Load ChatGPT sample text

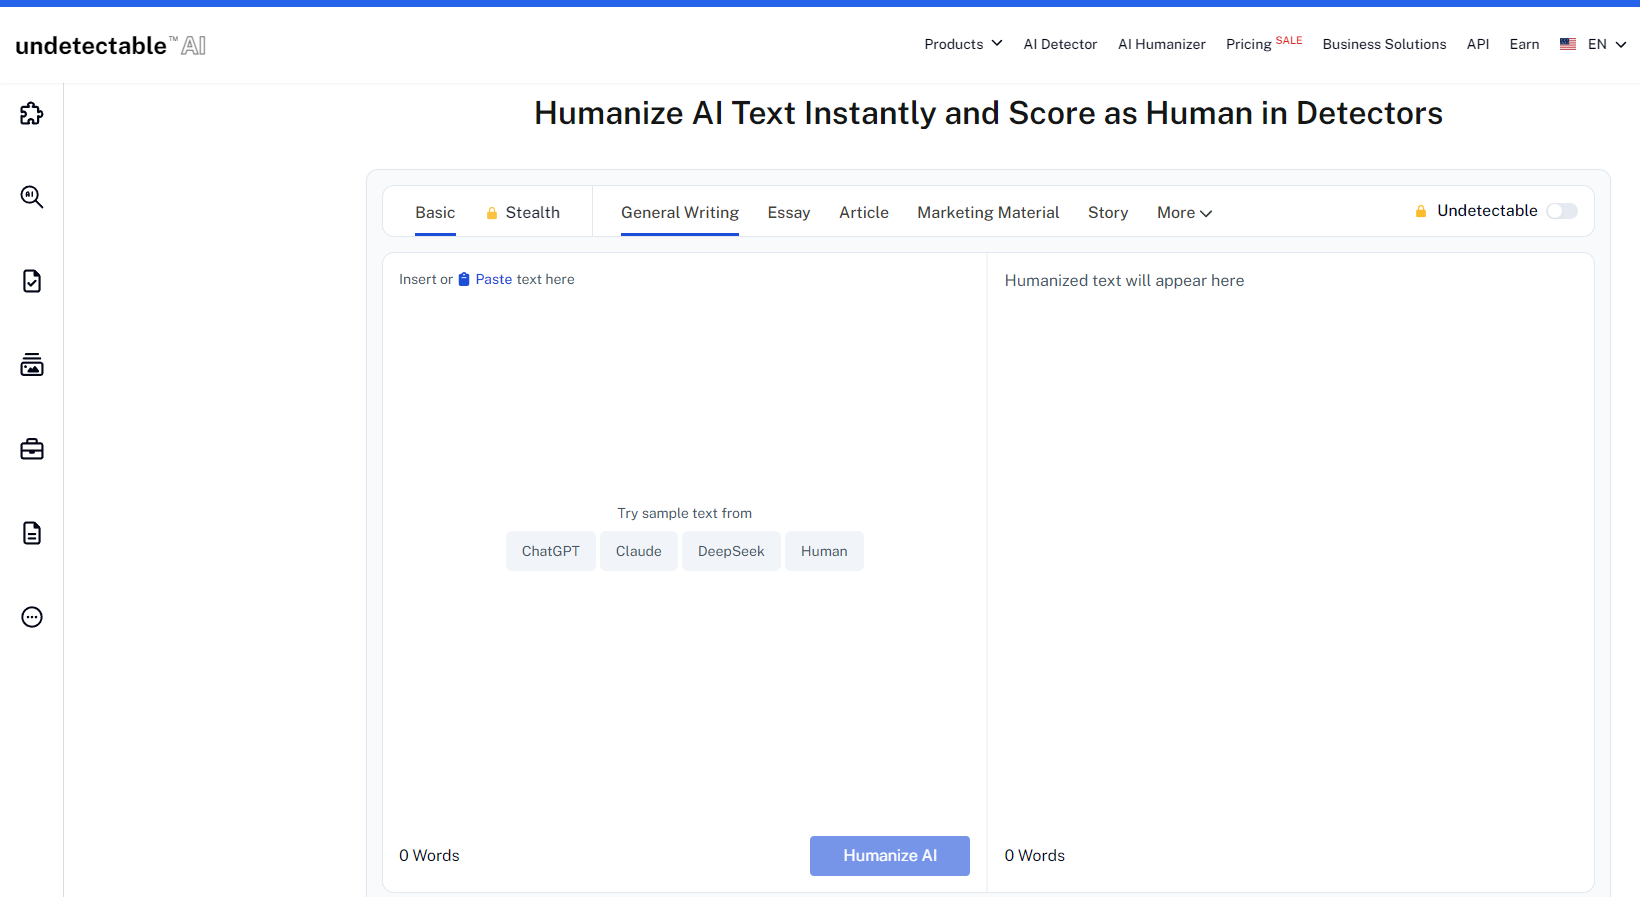point(551,551)
